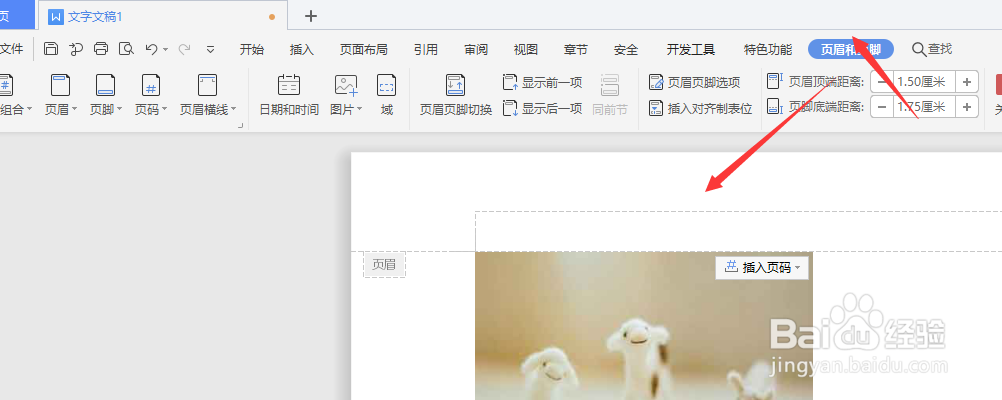The width and height of the screenshot is (1002, 400).
Task: Click the 1.75厘米 footer distance field
Action: pos(924,107)
